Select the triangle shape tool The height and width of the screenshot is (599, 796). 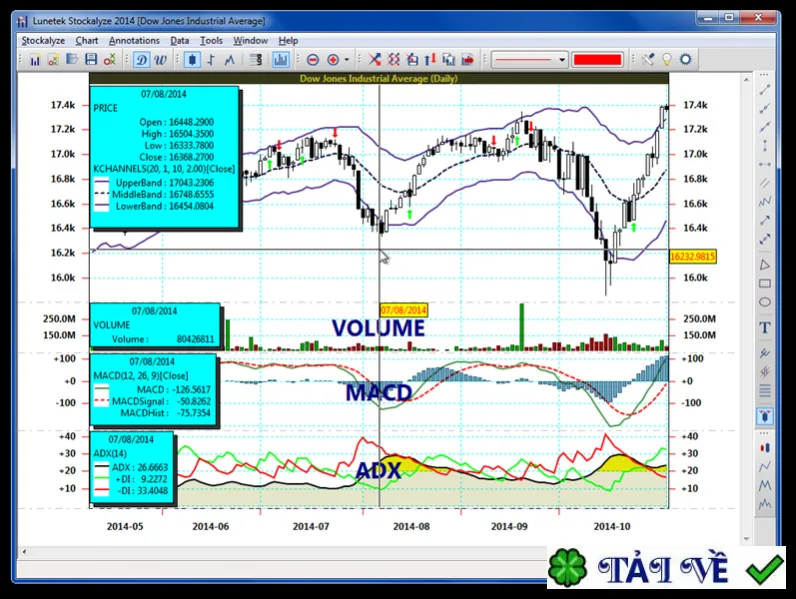tap(765, 264)
